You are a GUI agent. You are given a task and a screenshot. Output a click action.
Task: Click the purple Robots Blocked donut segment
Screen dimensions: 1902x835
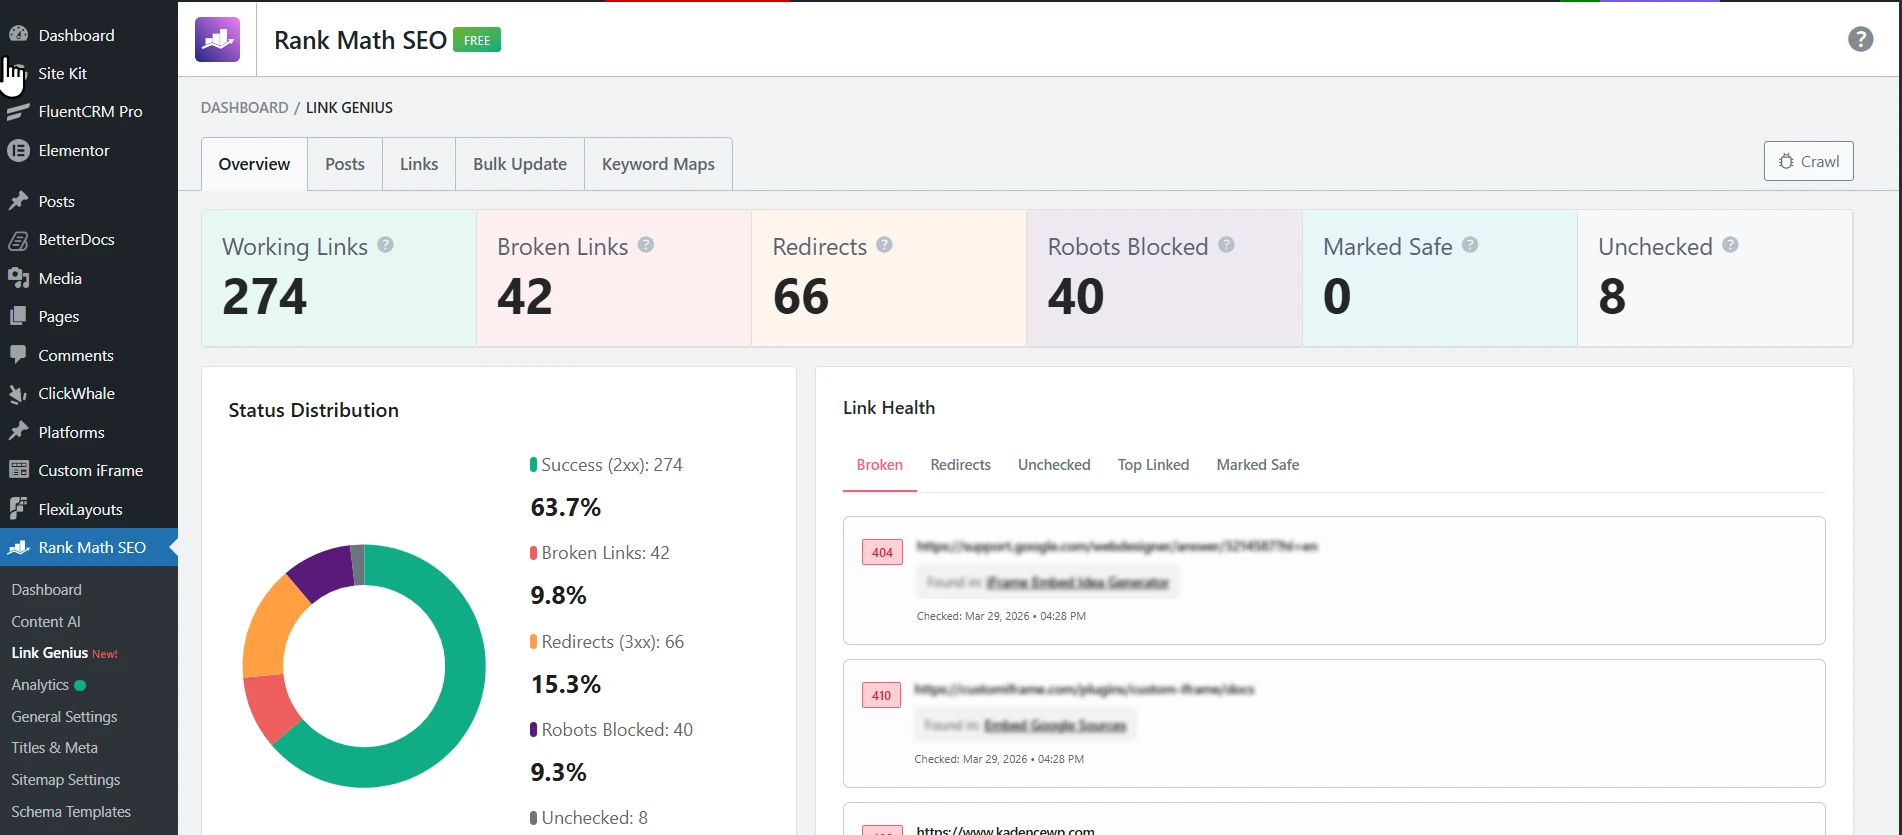pyautogui.click(x=322, y=570)
